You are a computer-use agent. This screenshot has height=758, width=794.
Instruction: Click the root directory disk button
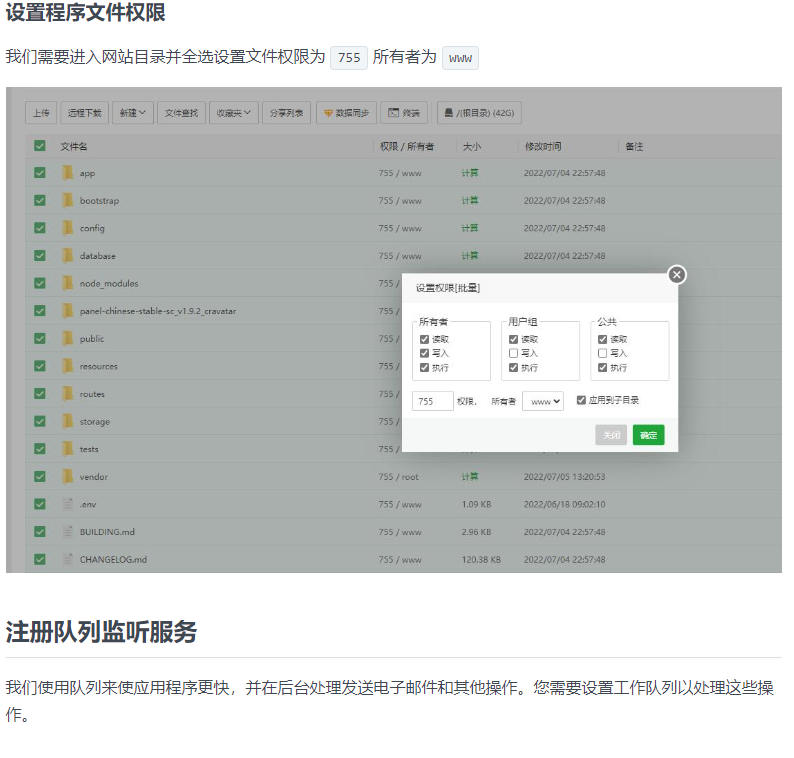click(x=479, y=113)
